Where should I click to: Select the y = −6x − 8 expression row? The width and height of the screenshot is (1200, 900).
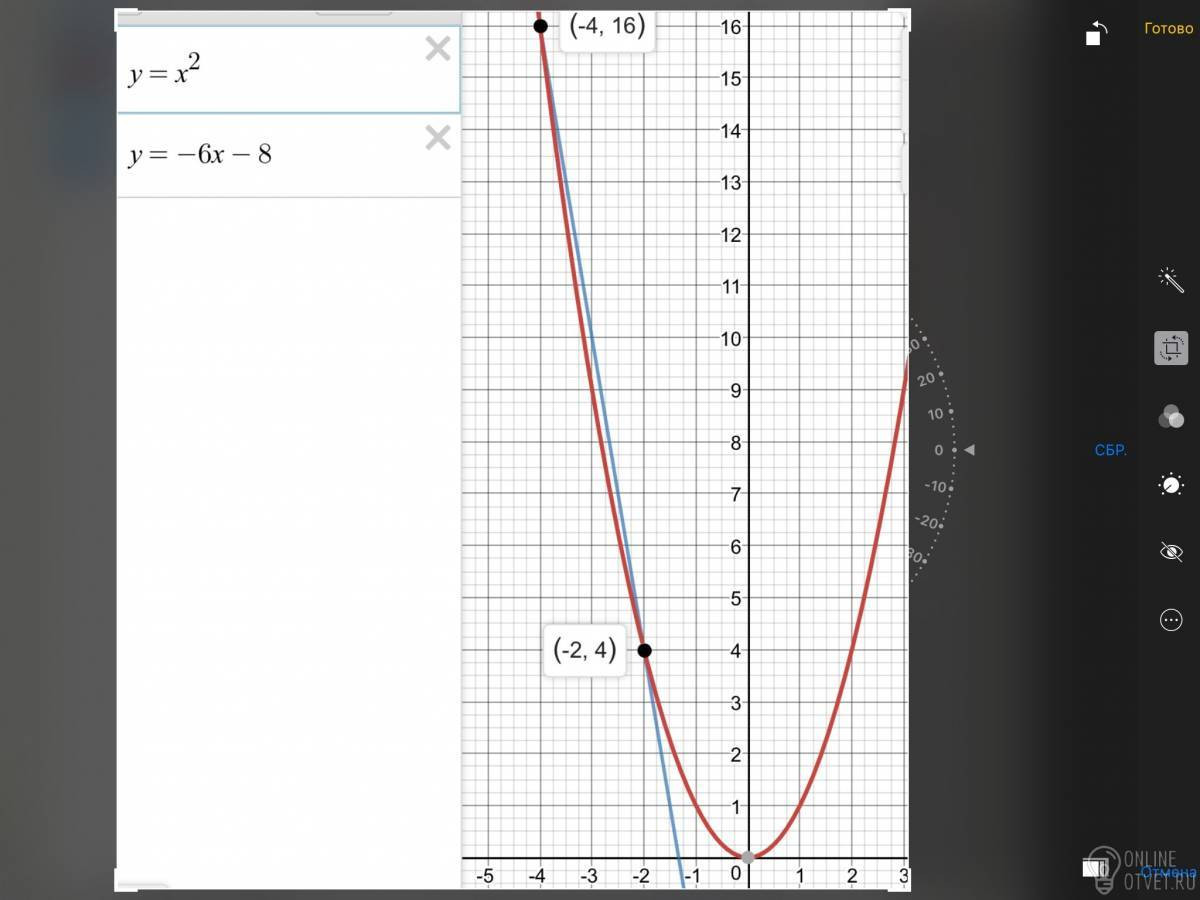click(x=288, y=155)
